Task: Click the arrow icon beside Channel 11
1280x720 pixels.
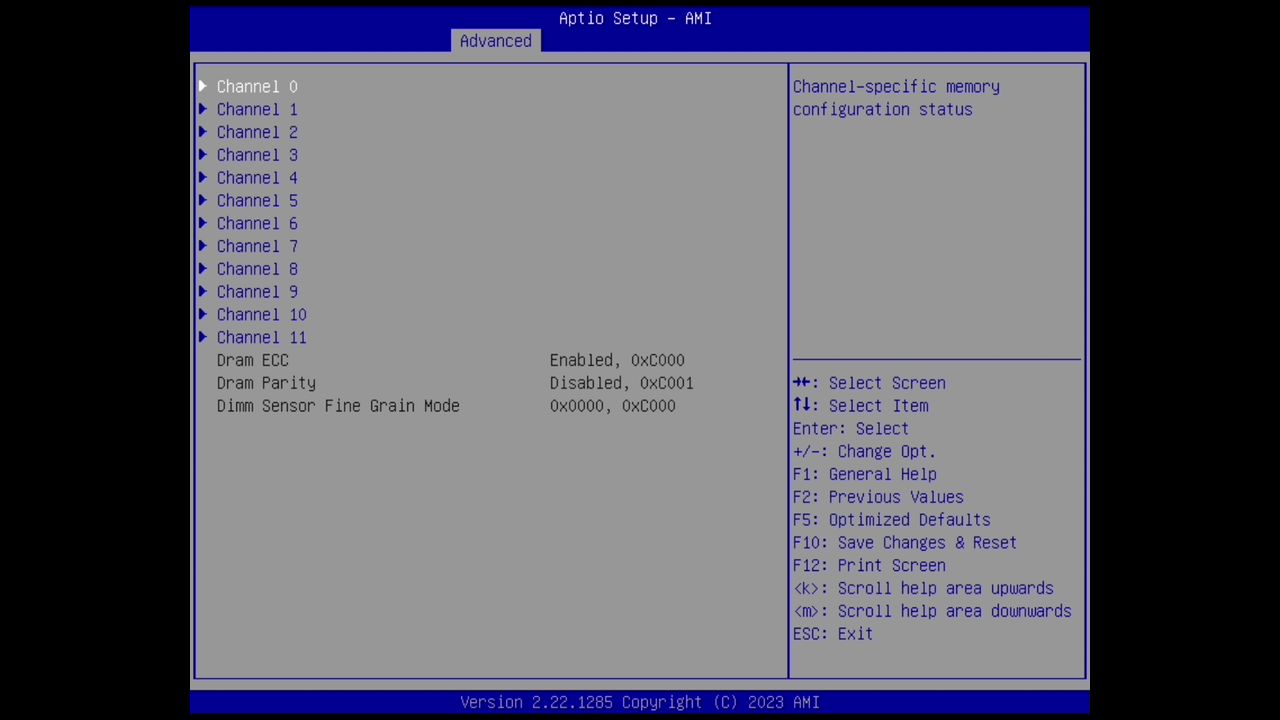Action: coord(203,337)
